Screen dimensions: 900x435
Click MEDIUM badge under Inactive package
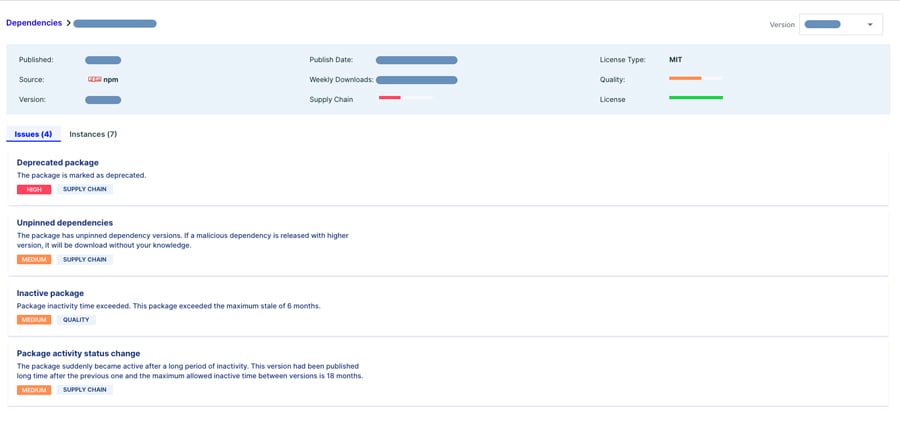point(34,320)
